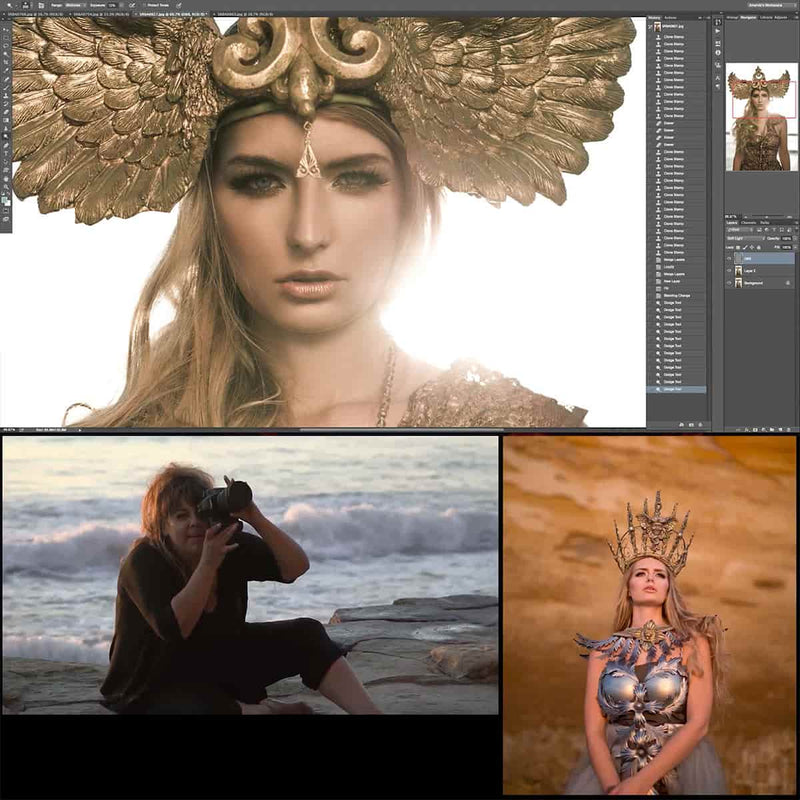Open the Soft Light blend mode dropdown
Image resolution: width=800 pixels, height=800 pixels.
(x=738, y=239)
